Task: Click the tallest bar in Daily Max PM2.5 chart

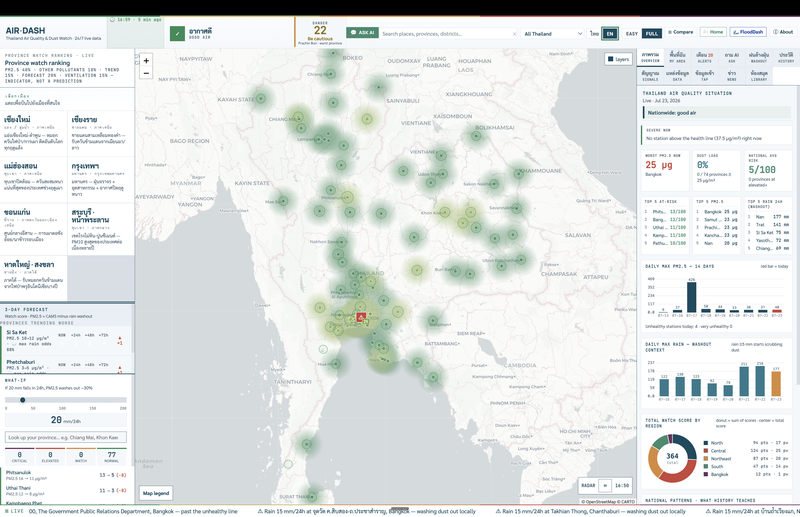Action: pyautogui.click(x=691, y=297)
